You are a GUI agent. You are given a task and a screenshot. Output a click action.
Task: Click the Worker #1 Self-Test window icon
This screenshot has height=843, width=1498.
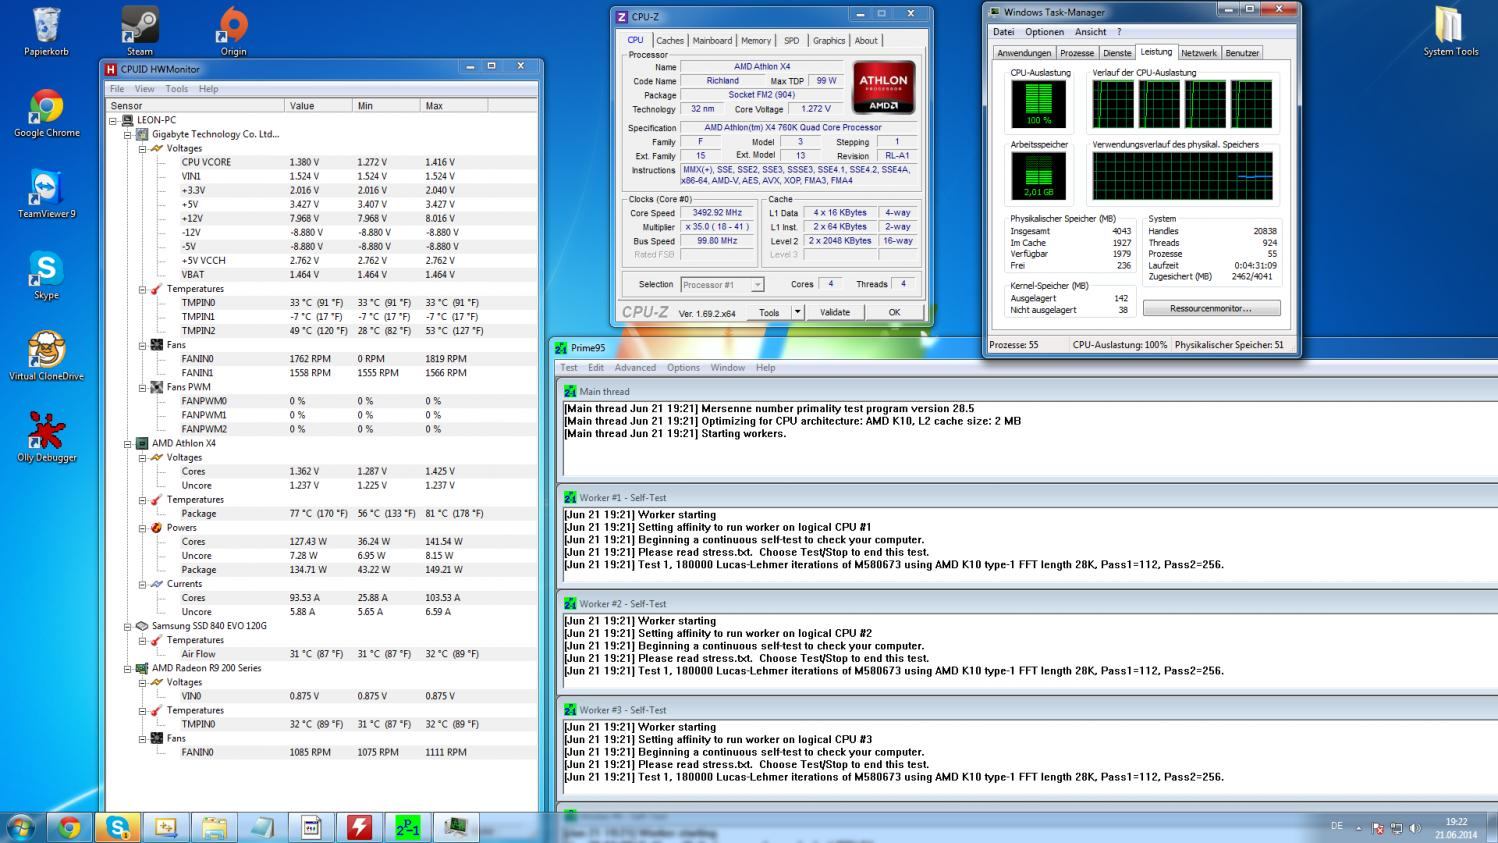pyautogui.click(x=570, y=497)
